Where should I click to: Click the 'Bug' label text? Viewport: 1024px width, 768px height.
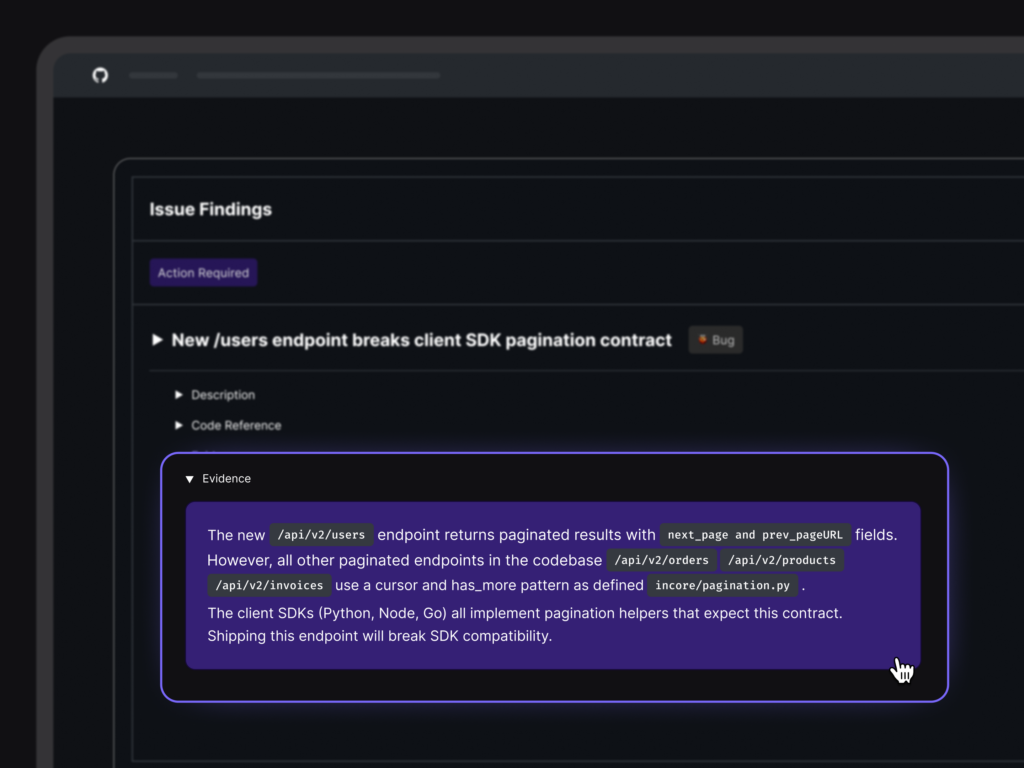pyautogui.click(x=724, y=340)
